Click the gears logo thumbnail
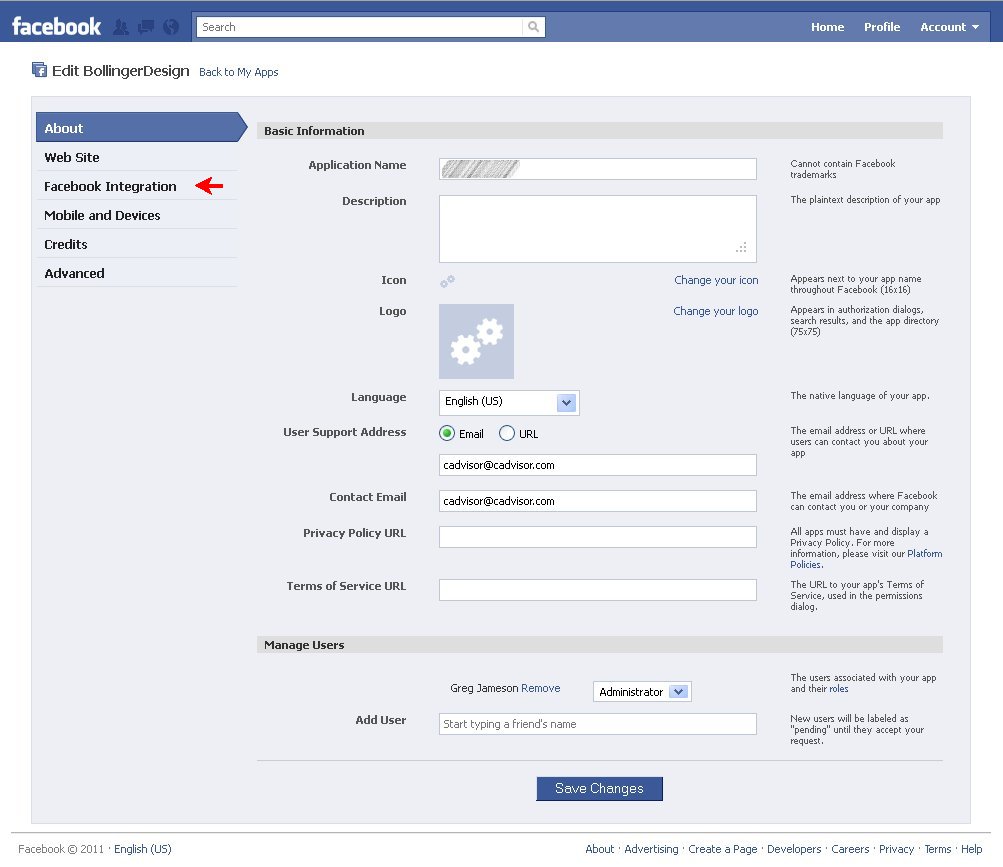 (x=476, y=341)
